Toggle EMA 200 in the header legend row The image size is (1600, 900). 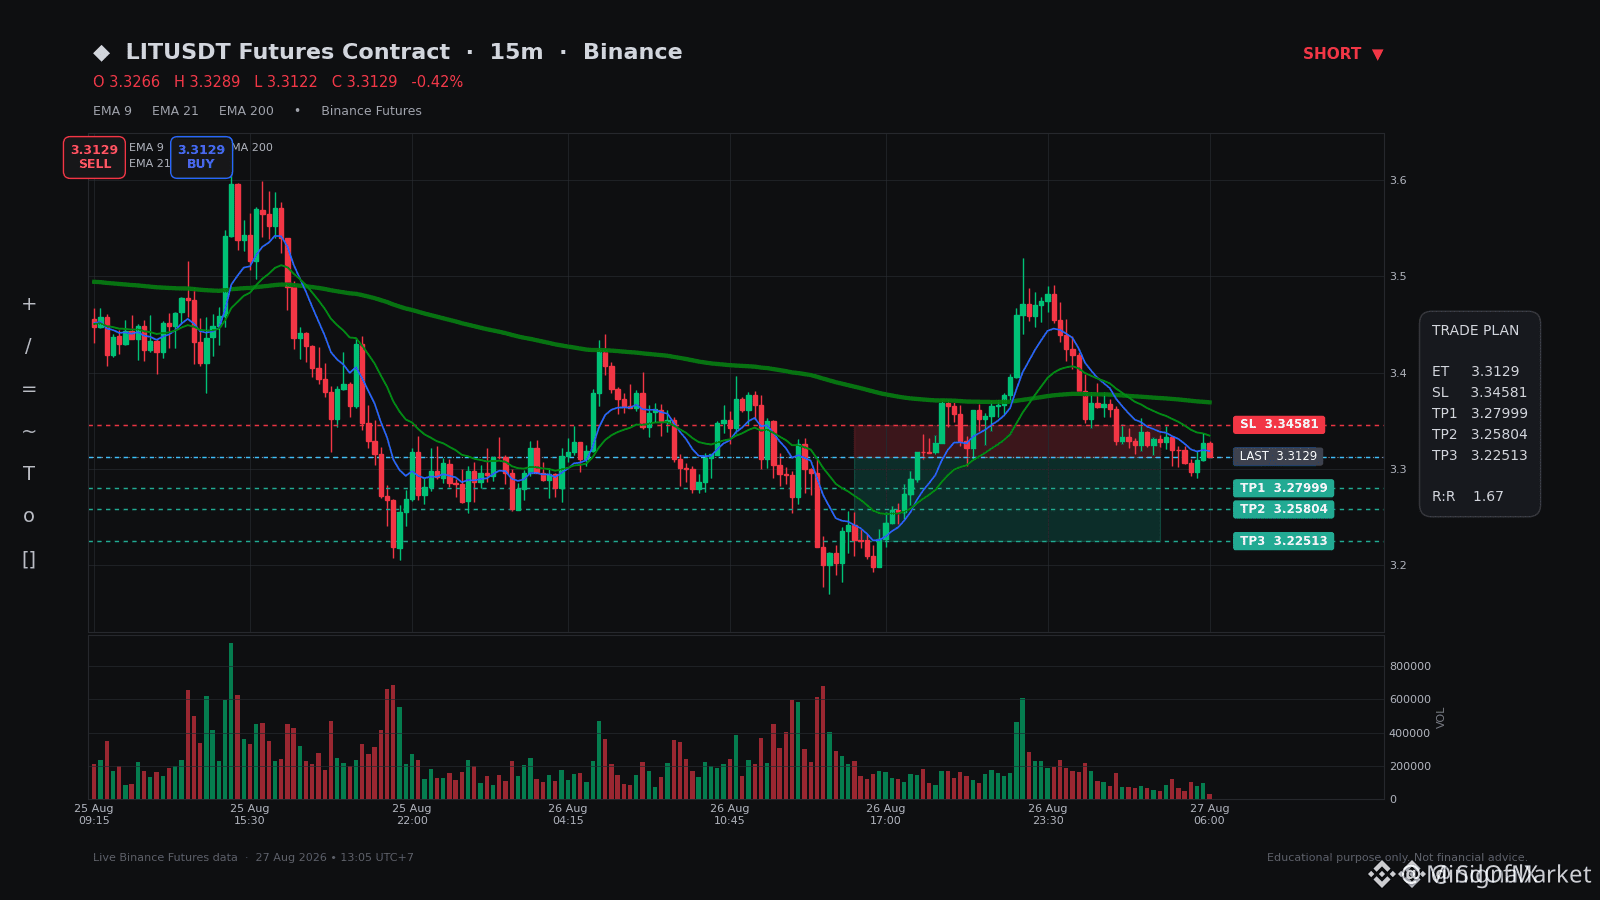246,111
